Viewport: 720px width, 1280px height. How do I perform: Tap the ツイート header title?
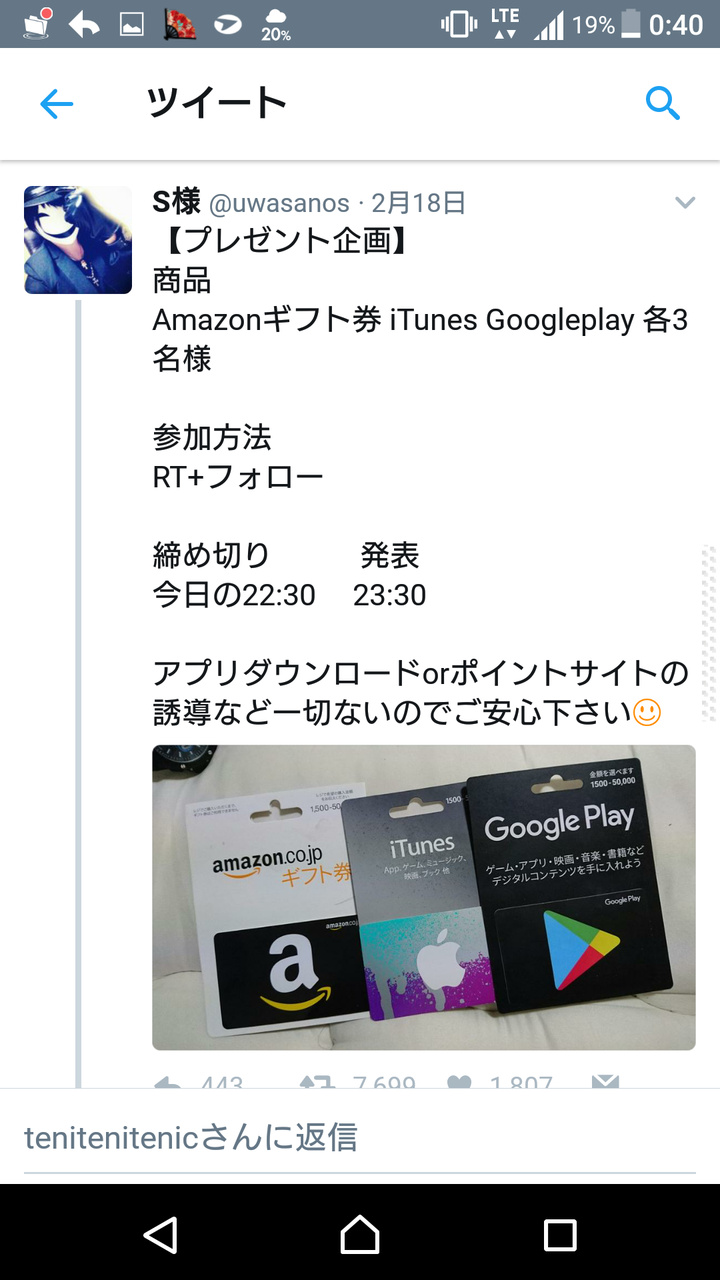point(216,102)
